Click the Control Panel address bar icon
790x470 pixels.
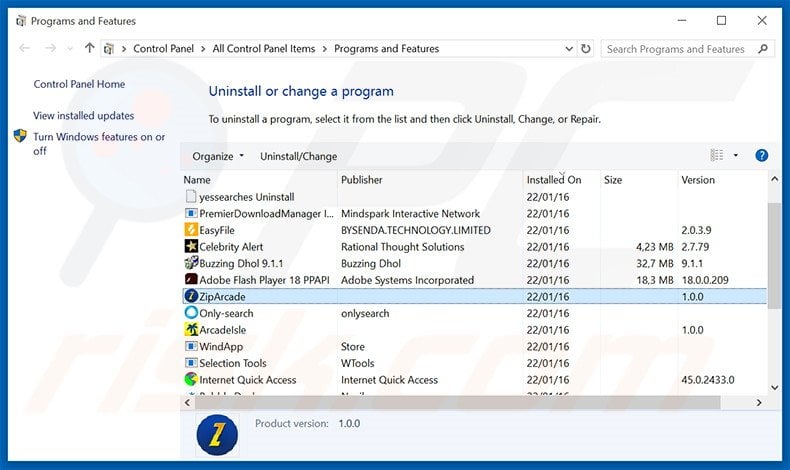(x=108, y=49)
